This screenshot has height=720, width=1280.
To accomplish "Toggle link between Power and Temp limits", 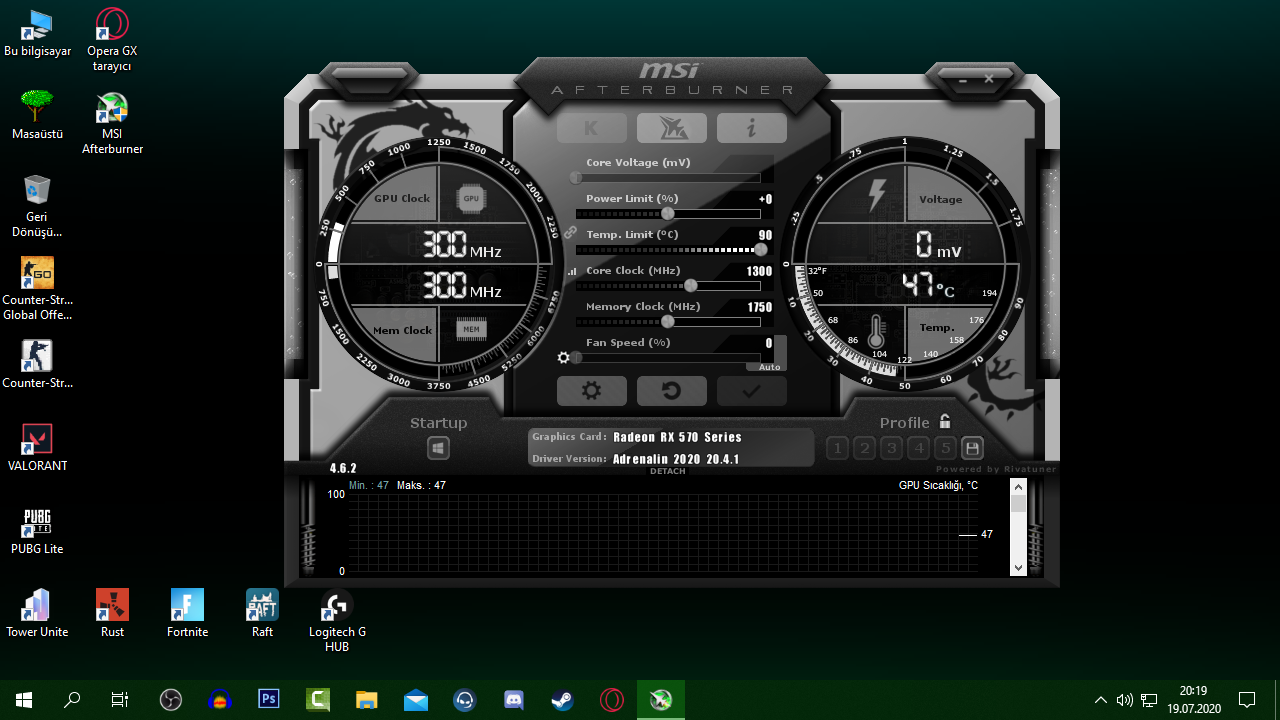I will pyautogui.click(x=570, y=232).
